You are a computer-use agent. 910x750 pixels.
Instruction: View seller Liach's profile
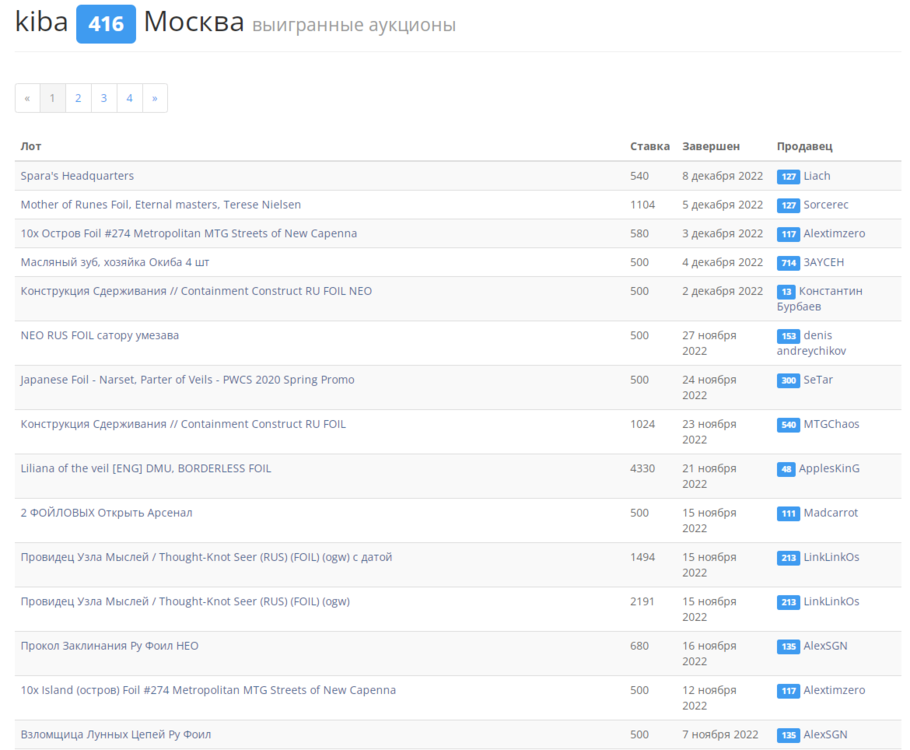[x=817, y=176]
